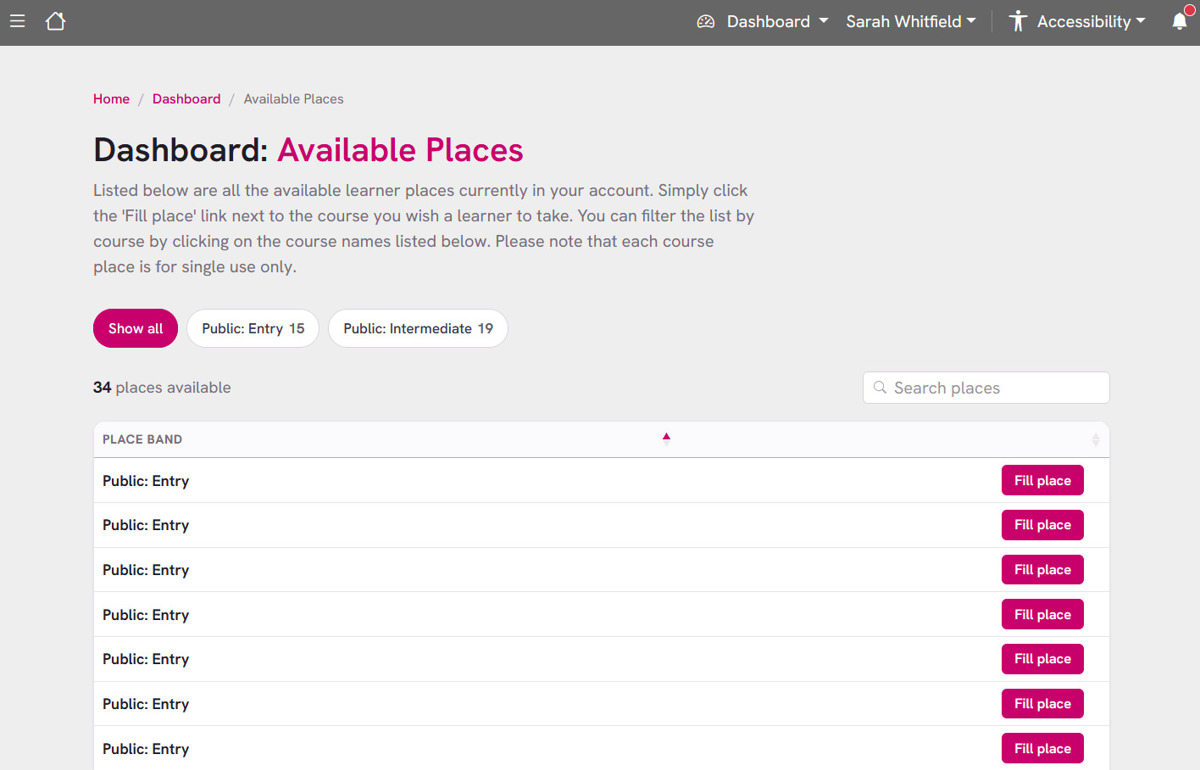Go to the home page icon
Image resolution: width=1200 pixels, height=770 pixels.
(55, 21)
